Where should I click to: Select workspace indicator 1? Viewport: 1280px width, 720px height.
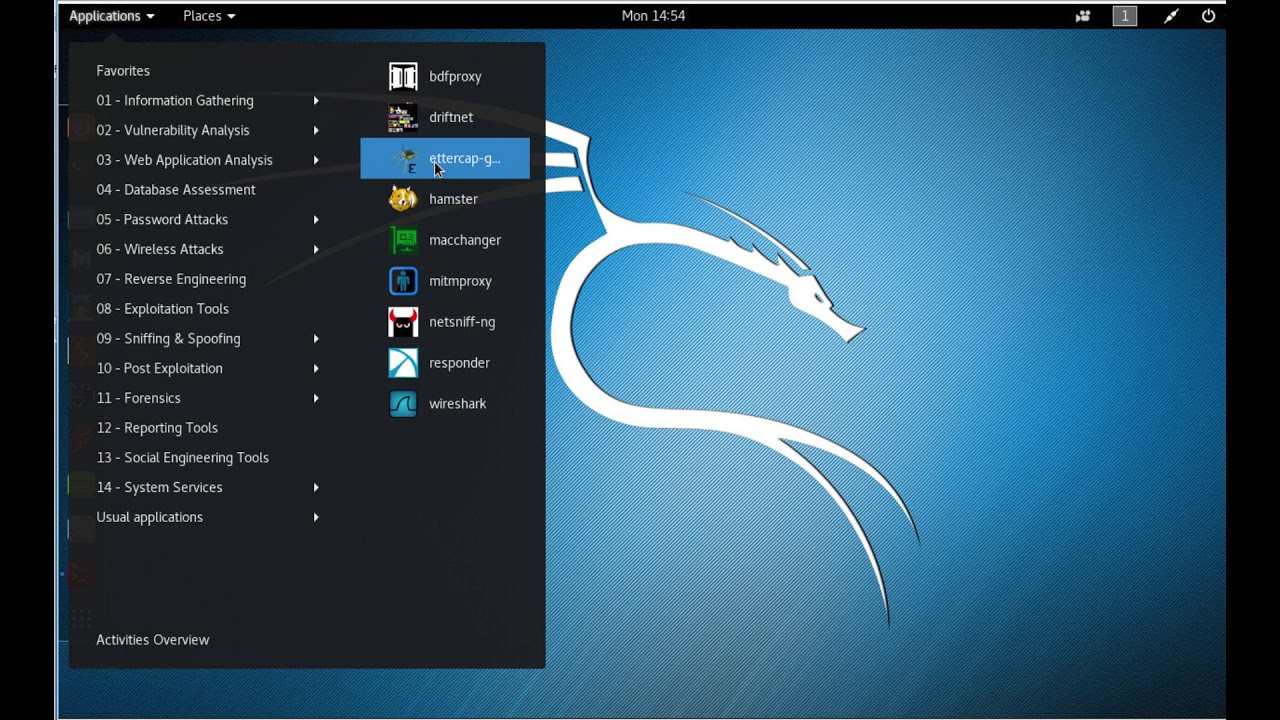pos(1125,16)
